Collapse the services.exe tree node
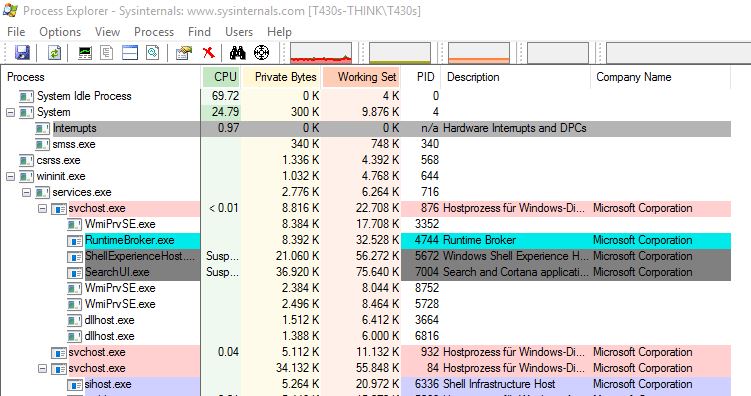 point(26,192)
